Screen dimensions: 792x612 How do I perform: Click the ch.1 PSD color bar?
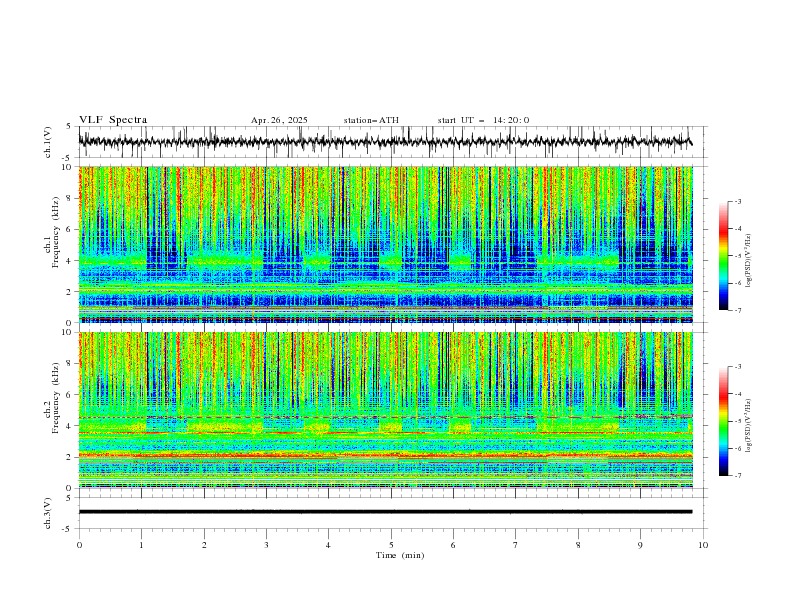(723, 255)
